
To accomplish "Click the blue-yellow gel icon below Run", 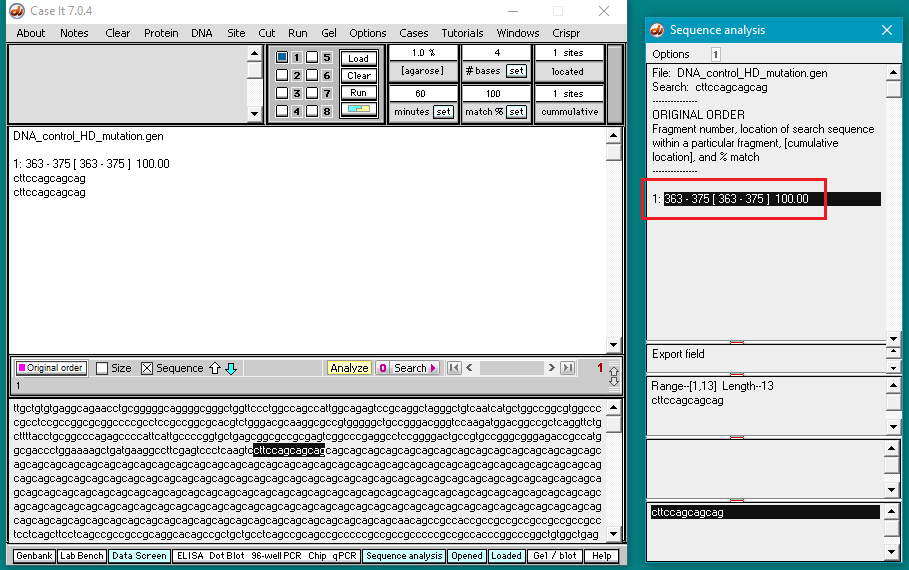I will (359, 109).
